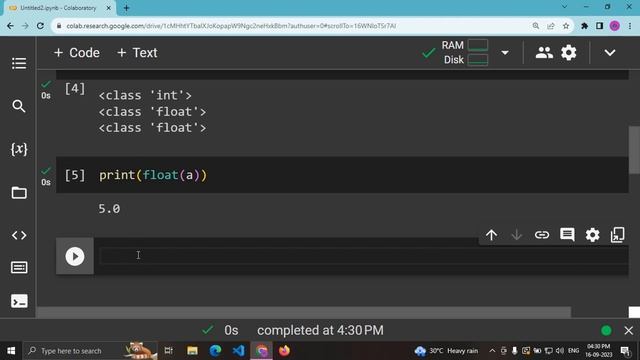Open tab search dropdown chevron

pos(564,7)
